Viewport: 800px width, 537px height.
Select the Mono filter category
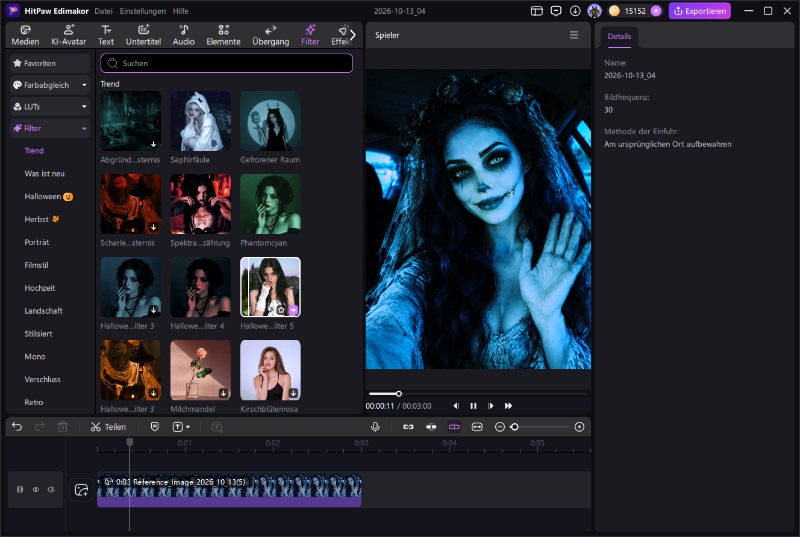[35, 356]
